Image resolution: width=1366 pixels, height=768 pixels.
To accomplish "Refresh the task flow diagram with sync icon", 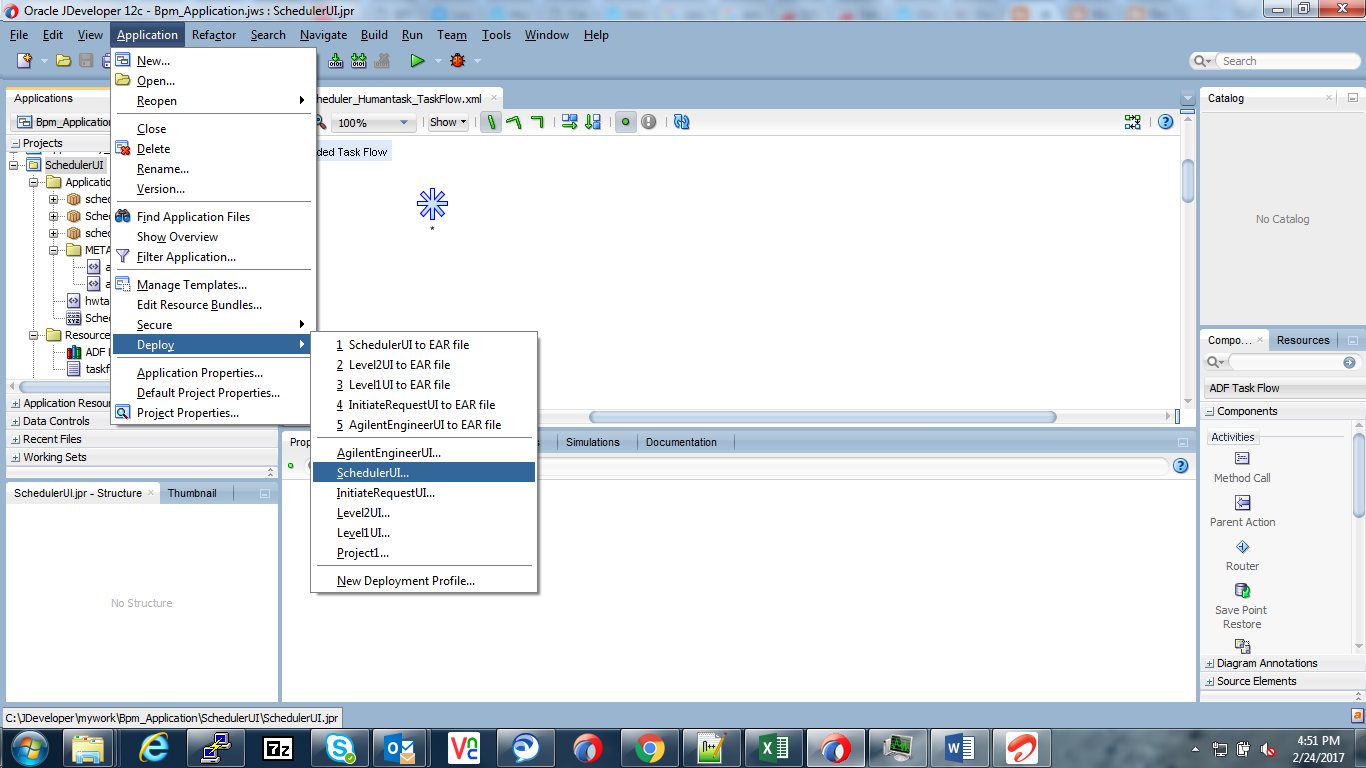I will 682,122.
